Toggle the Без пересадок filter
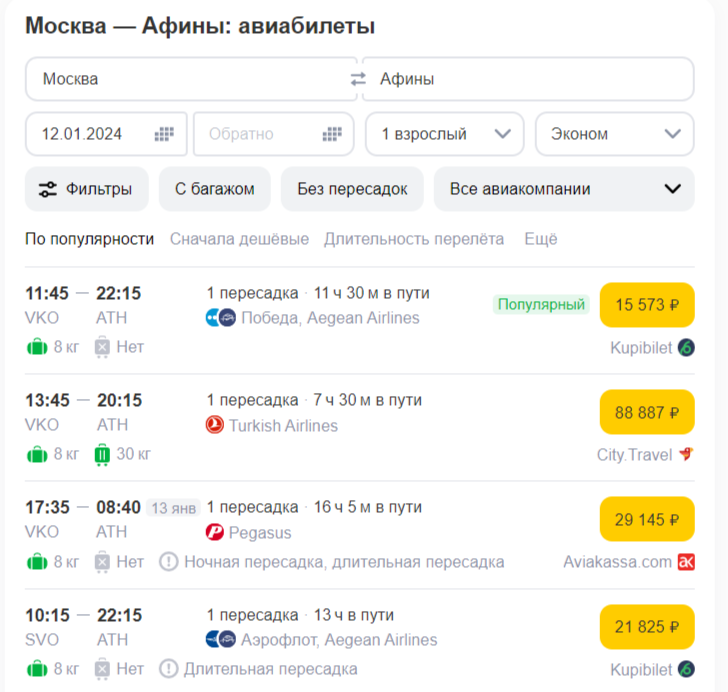The width and height of the screenshot is (728, 692). (352, 189)
